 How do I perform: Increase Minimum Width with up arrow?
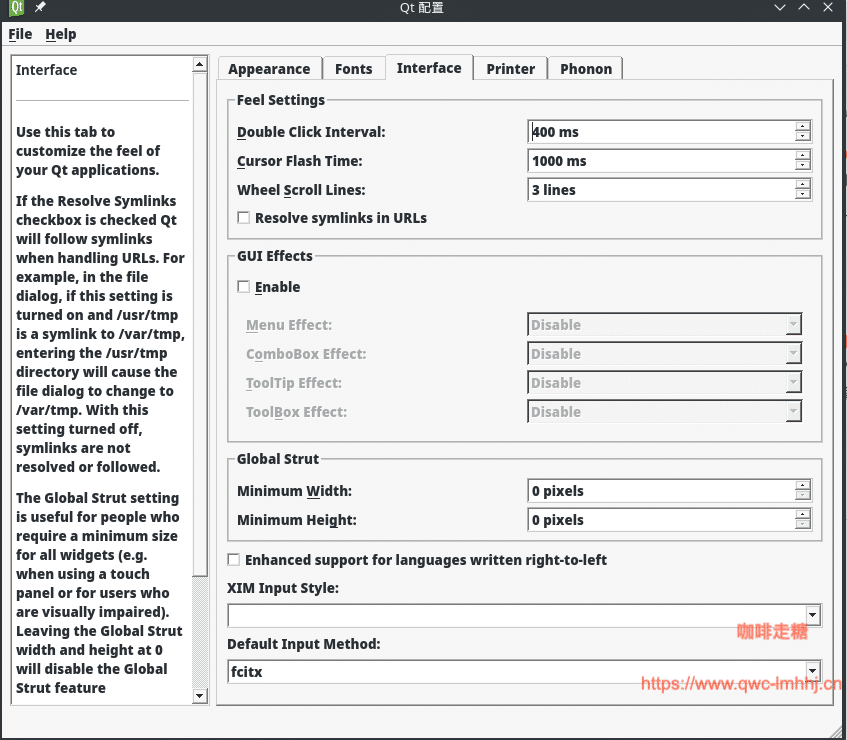pos(803,486)
